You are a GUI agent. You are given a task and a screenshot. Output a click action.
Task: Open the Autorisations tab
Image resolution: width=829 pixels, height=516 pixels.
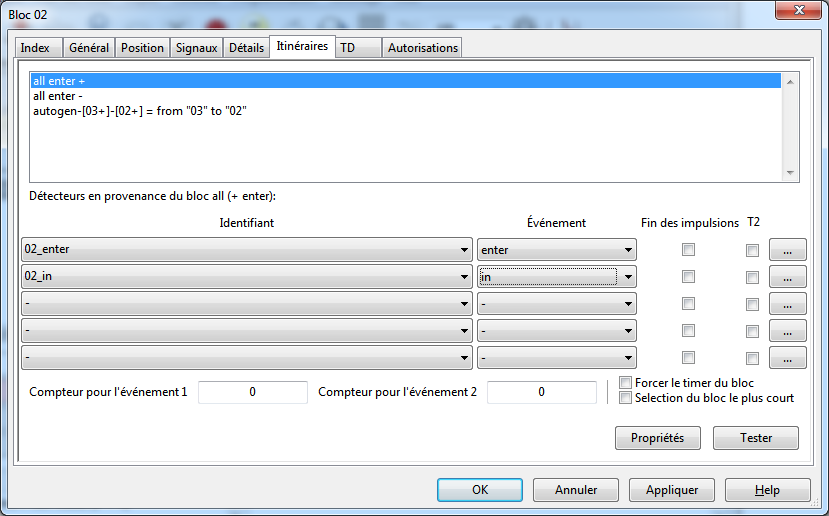(422, 48)
